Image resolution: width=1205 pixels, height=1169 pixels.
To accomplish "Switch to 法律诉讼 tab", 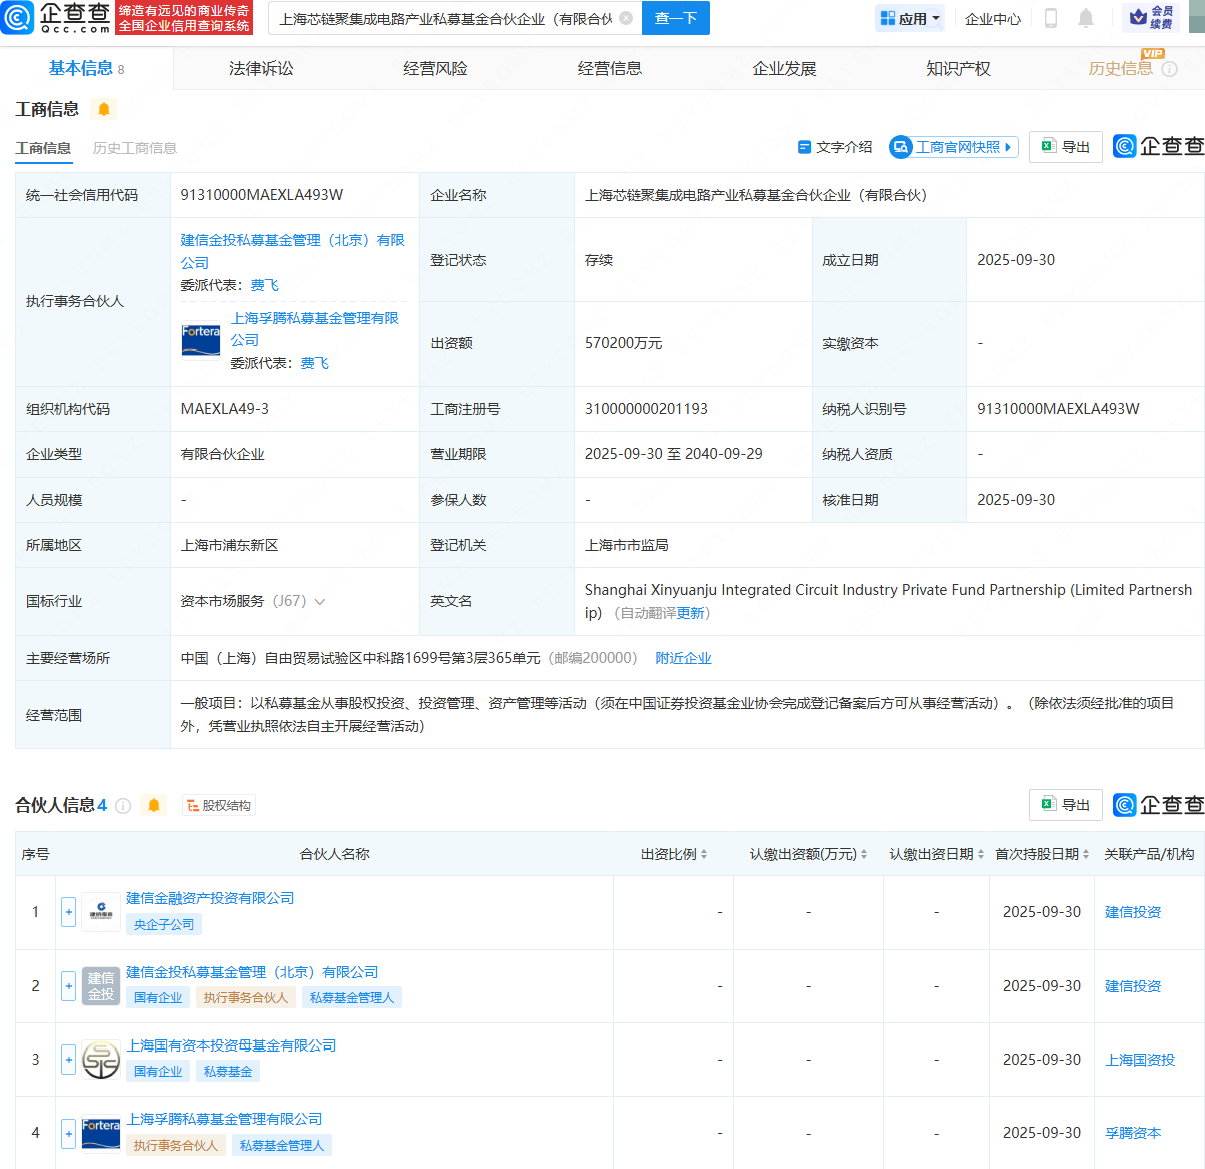I will coord(261,68).
